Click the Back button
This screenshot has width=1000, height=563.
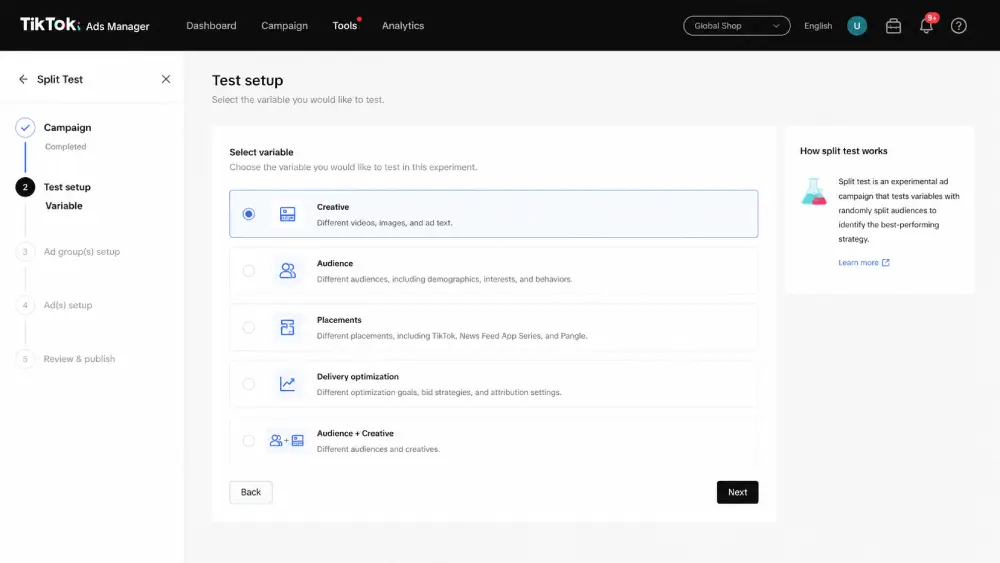(251, 492)
